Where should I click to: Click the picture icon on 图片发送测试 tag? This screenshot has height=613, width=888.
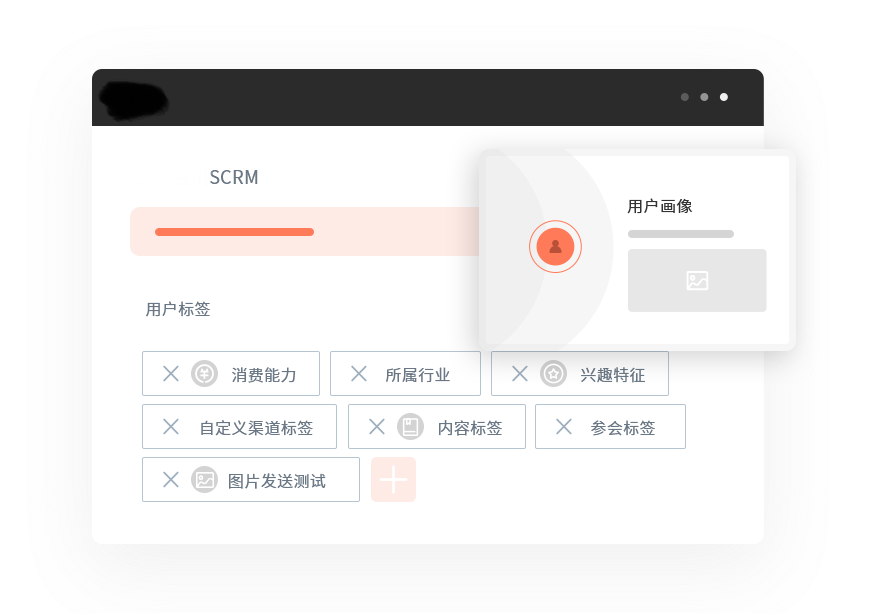204,480
